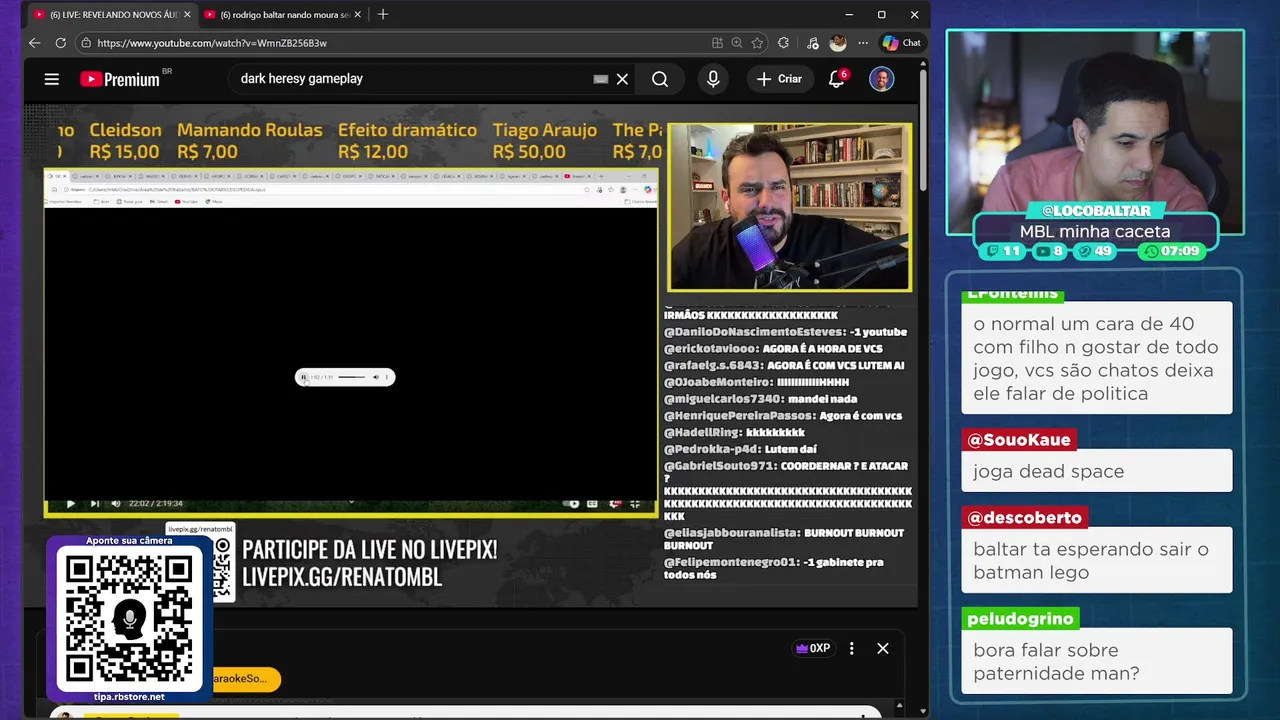Viewport: 1280px width, 720px height.
Task: Click the Twitch counter showing 11
Action: [1003, 251]
